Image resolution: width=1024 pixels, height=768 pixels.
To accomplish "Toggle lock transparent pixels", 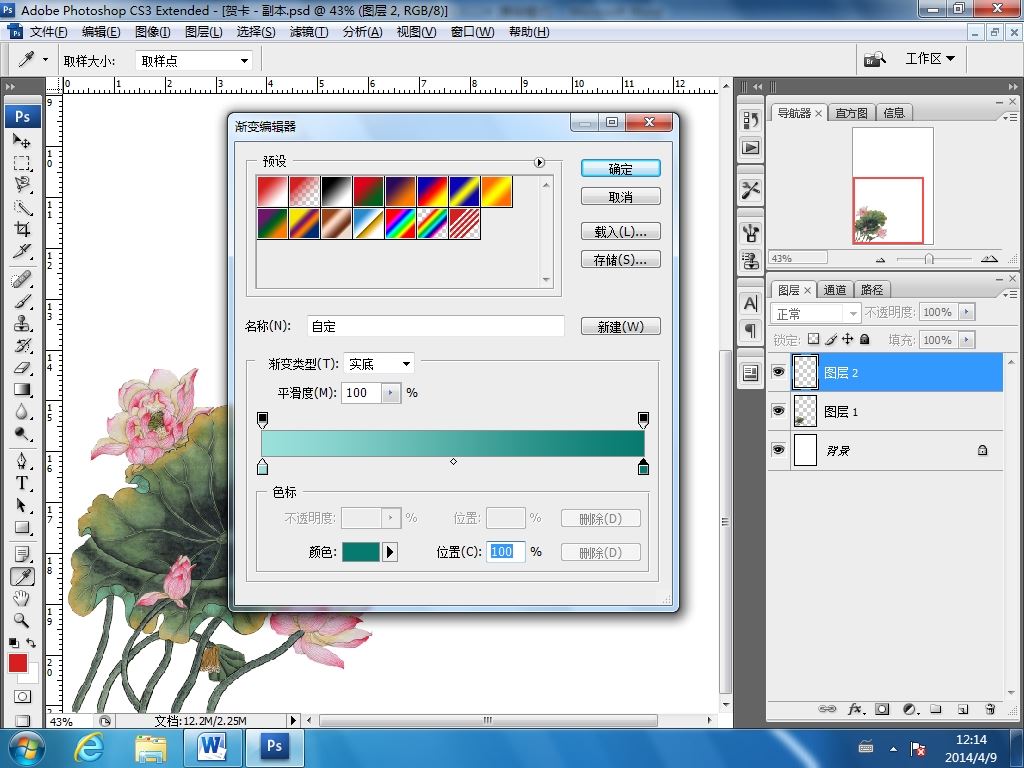I will click(x=813, y=339).
